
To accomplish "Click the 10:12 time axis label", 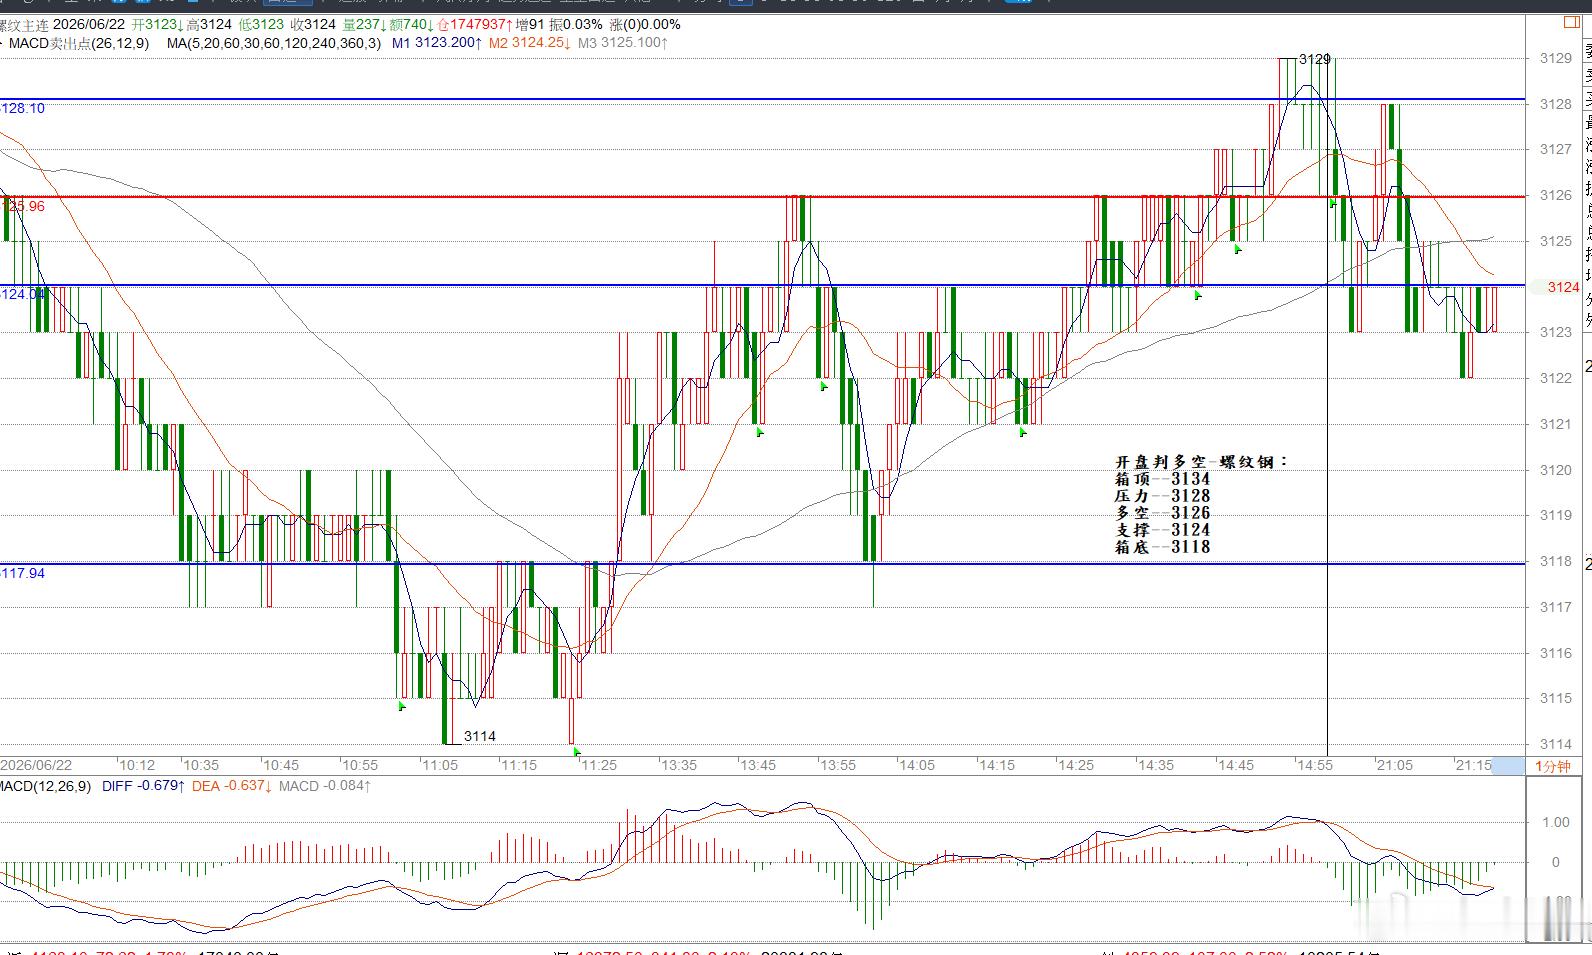I will pos(137,765).
